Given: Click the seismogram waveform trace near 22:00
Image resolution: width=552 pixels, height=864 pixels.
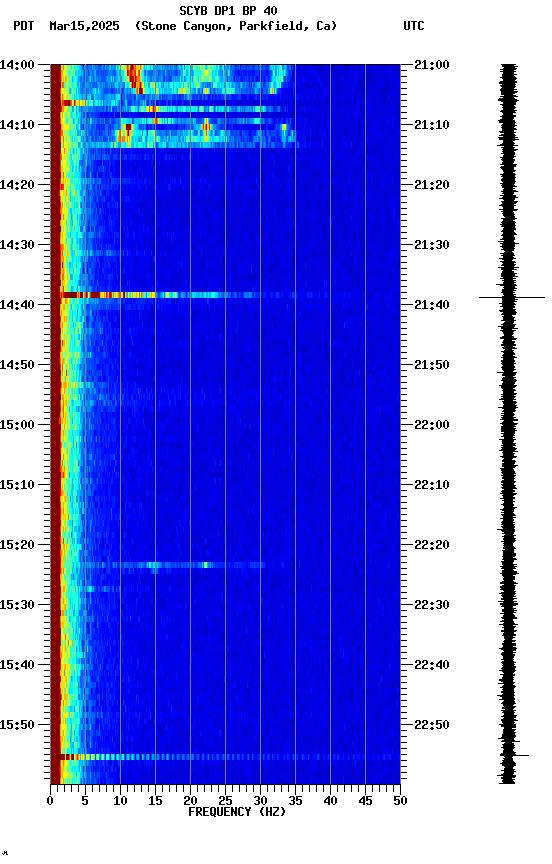Looking at the screenshot, I should pos(509,425).
